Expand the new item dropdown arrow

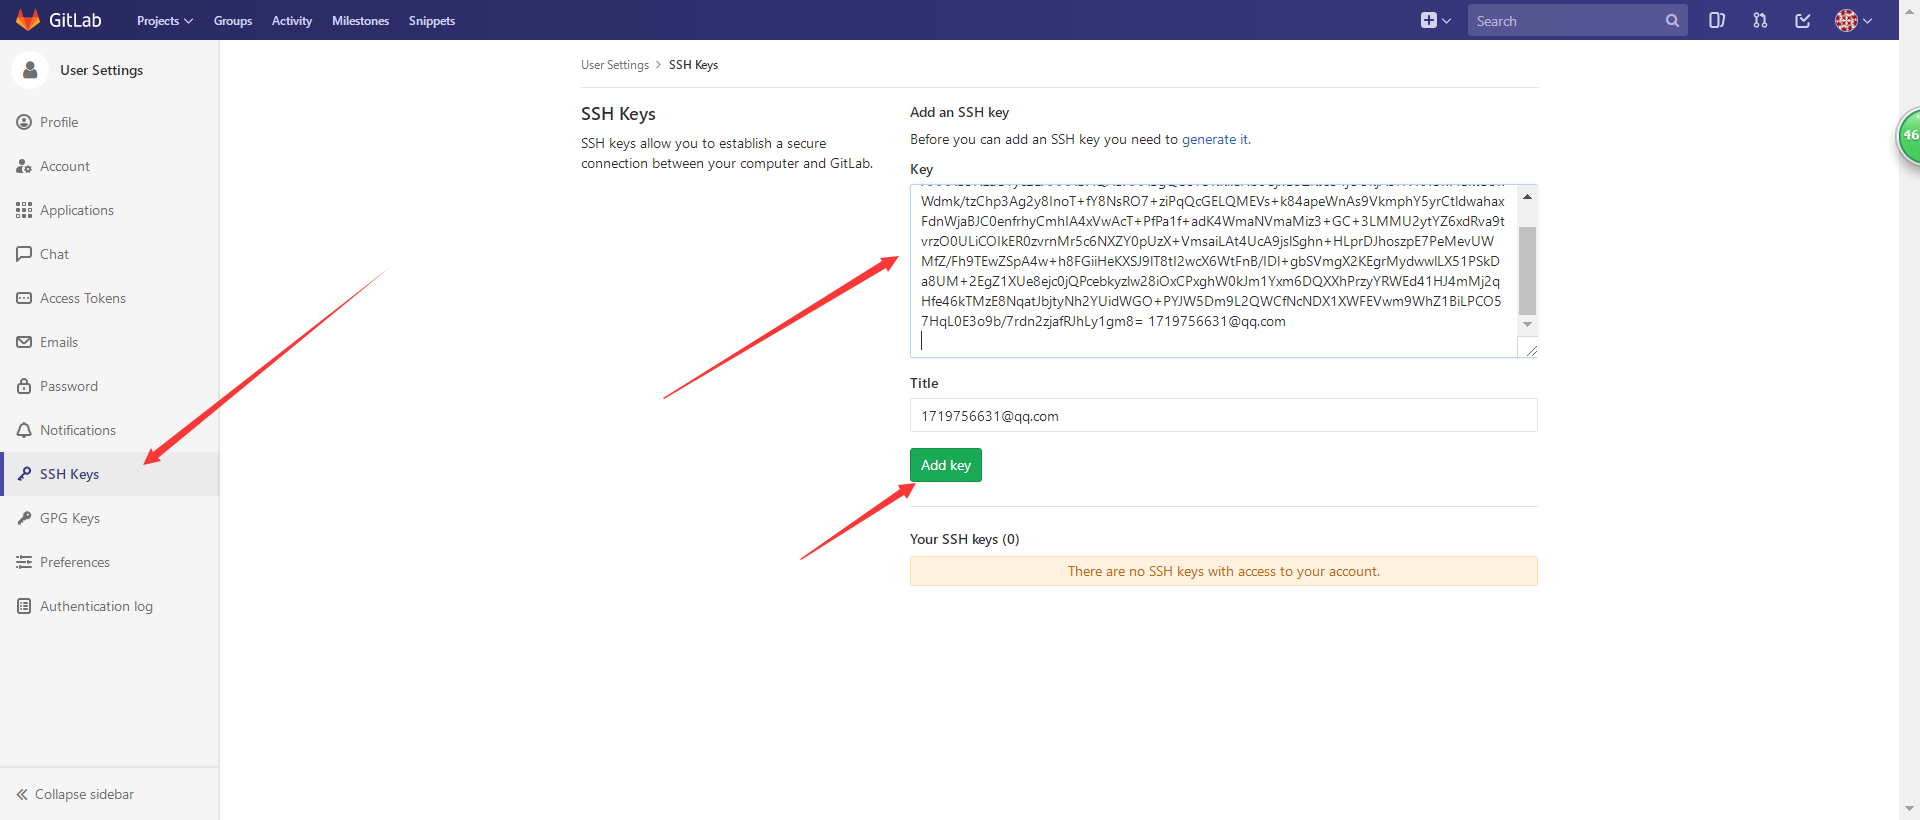point(1446,21)
